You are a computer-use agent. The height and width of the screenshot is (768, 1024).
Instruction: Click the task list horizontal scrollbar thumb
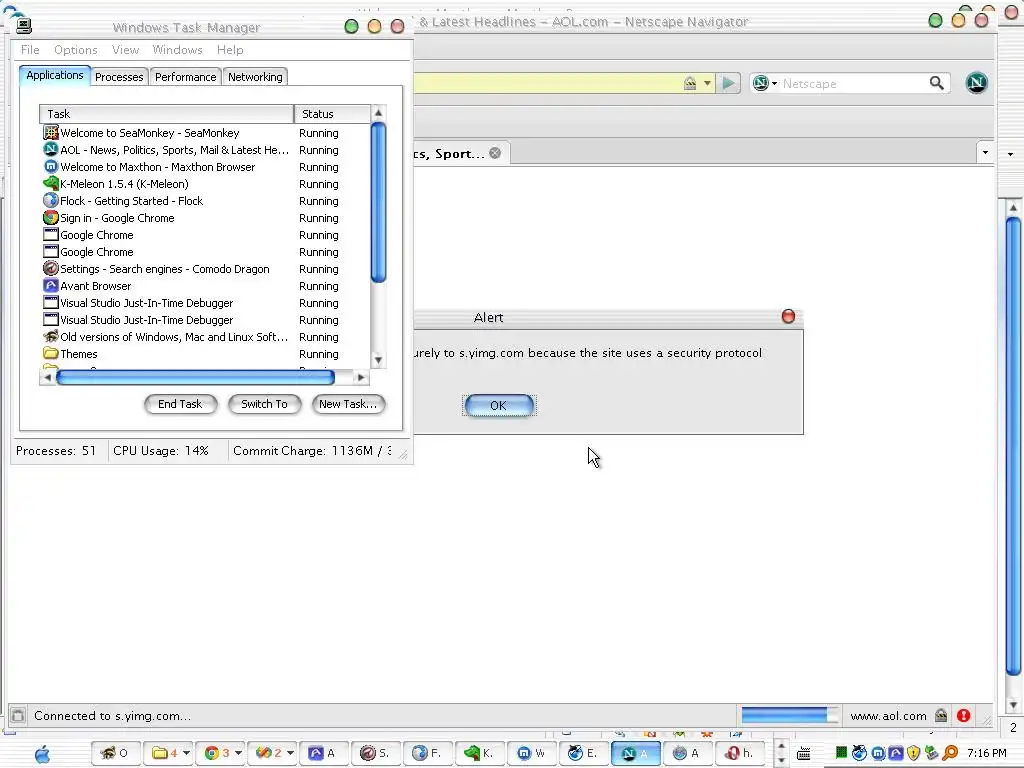click(195, 377)
